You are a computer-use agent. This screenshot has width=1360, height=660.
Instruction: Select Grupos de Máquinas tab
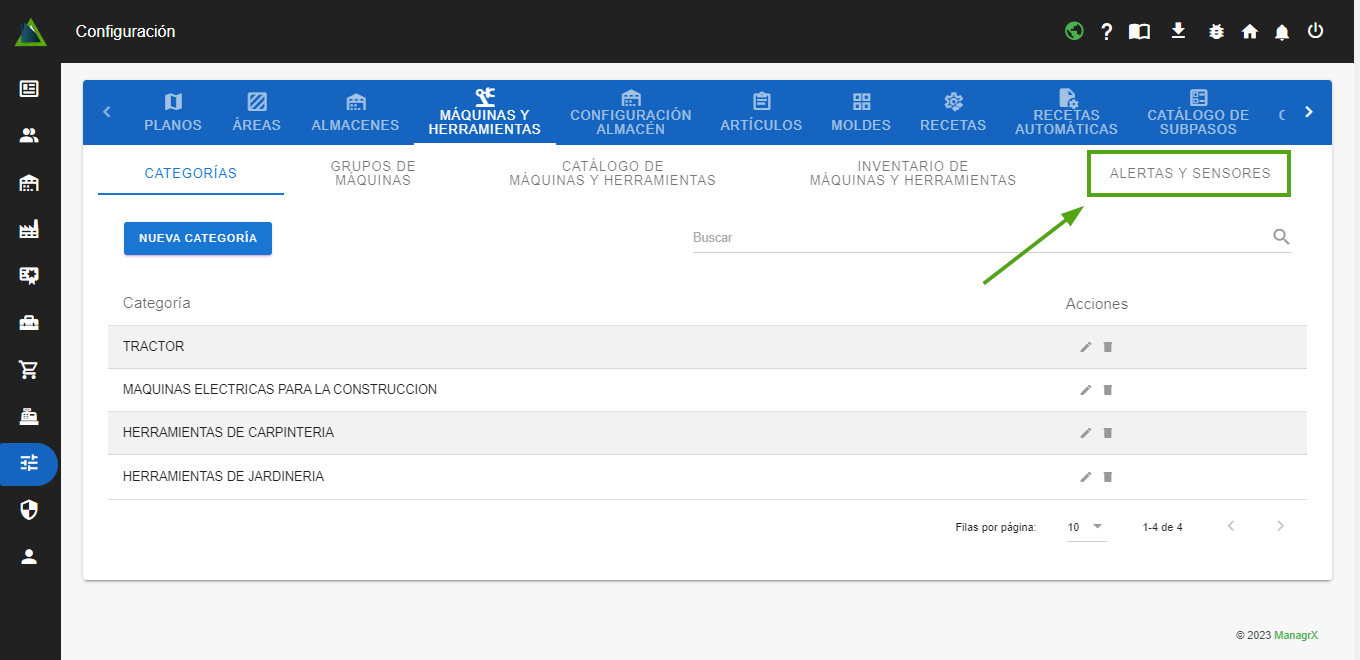[373, 173]
